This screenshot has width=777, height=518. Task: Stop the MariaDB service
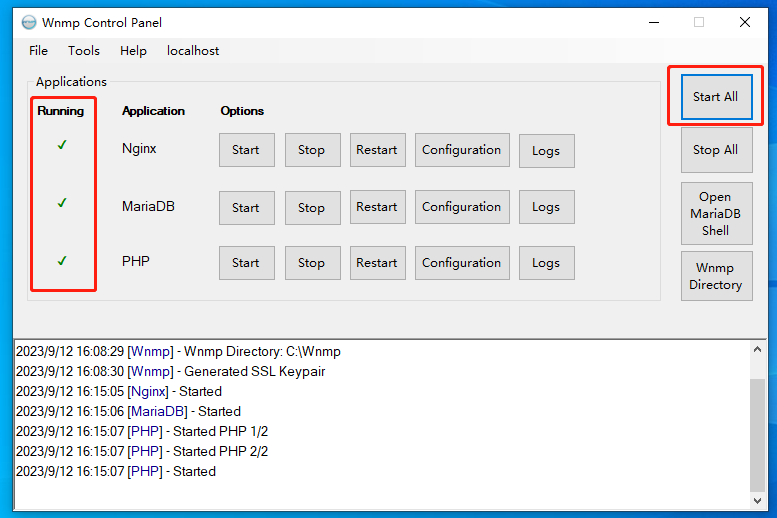[312, 208]
